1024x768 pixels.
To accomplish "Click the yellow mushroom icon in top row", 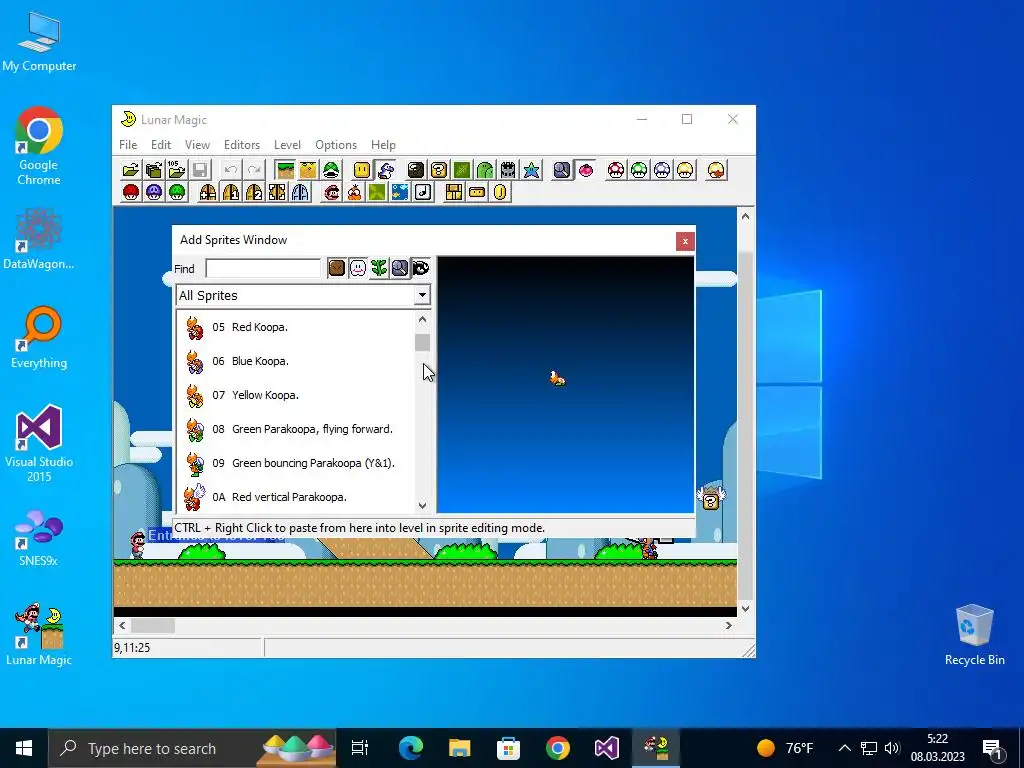I will tap(685, 170).
